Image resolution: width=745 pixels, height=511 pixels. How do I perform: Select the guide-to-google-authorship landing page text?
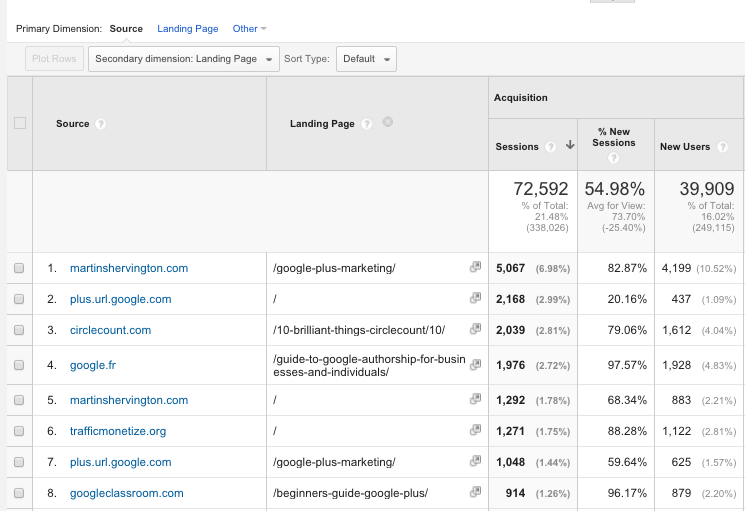[369, 365]
